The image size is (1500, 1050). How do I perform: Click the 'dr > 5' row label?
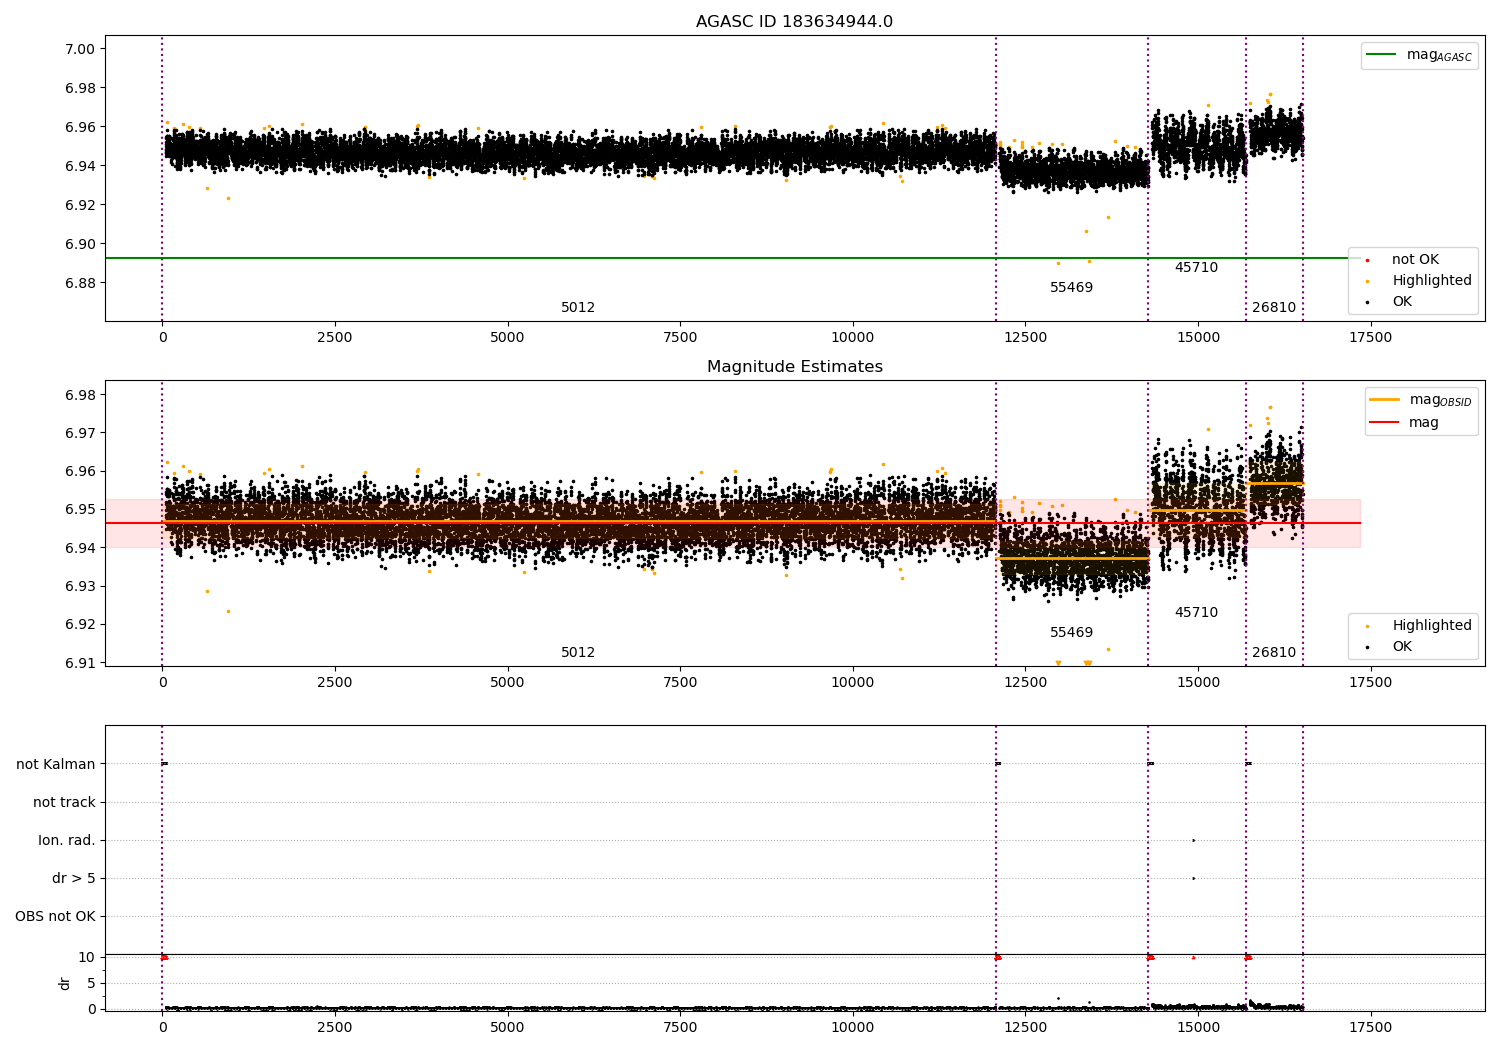coord(74,879)
